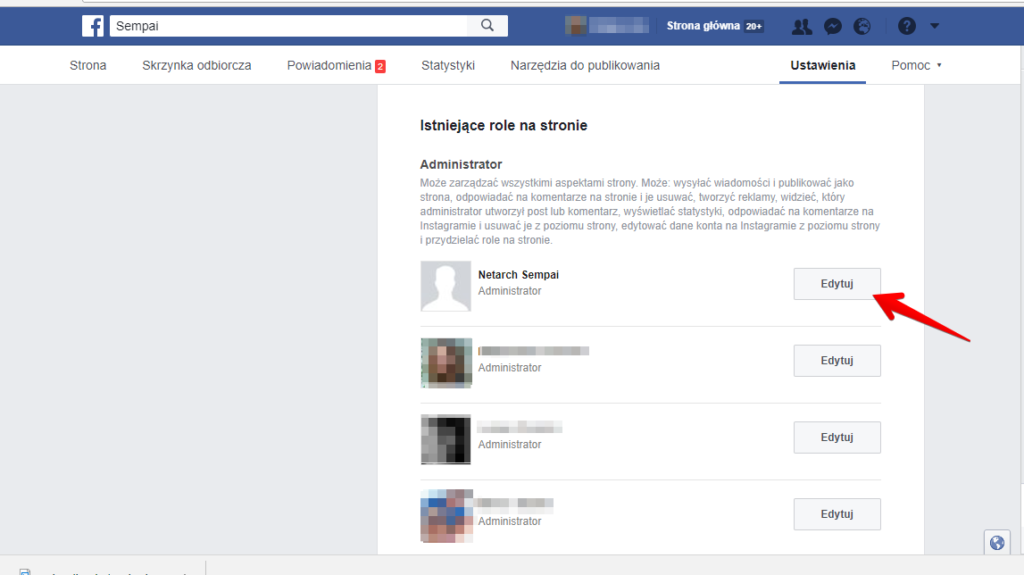Click Edytuj for the second administrator
The width and height of the screenshot is (1024, 575).
pyautogui.click(x=837, y=361)
